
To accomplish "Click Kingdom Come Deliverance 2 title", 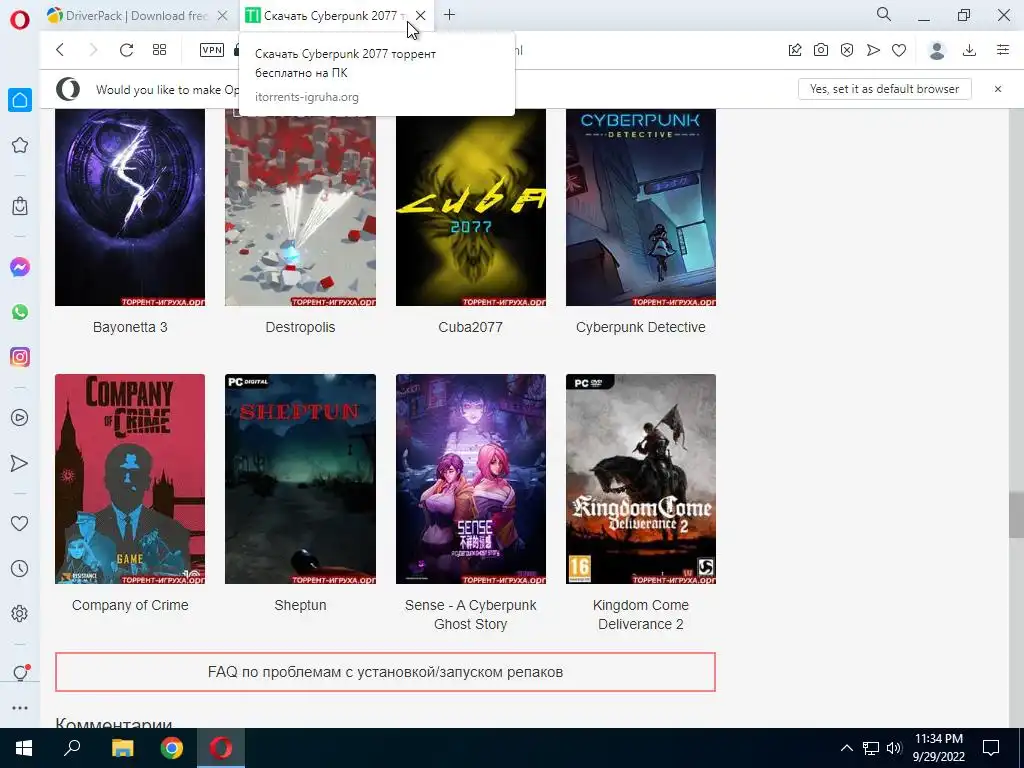I will (x=641, y=615).
